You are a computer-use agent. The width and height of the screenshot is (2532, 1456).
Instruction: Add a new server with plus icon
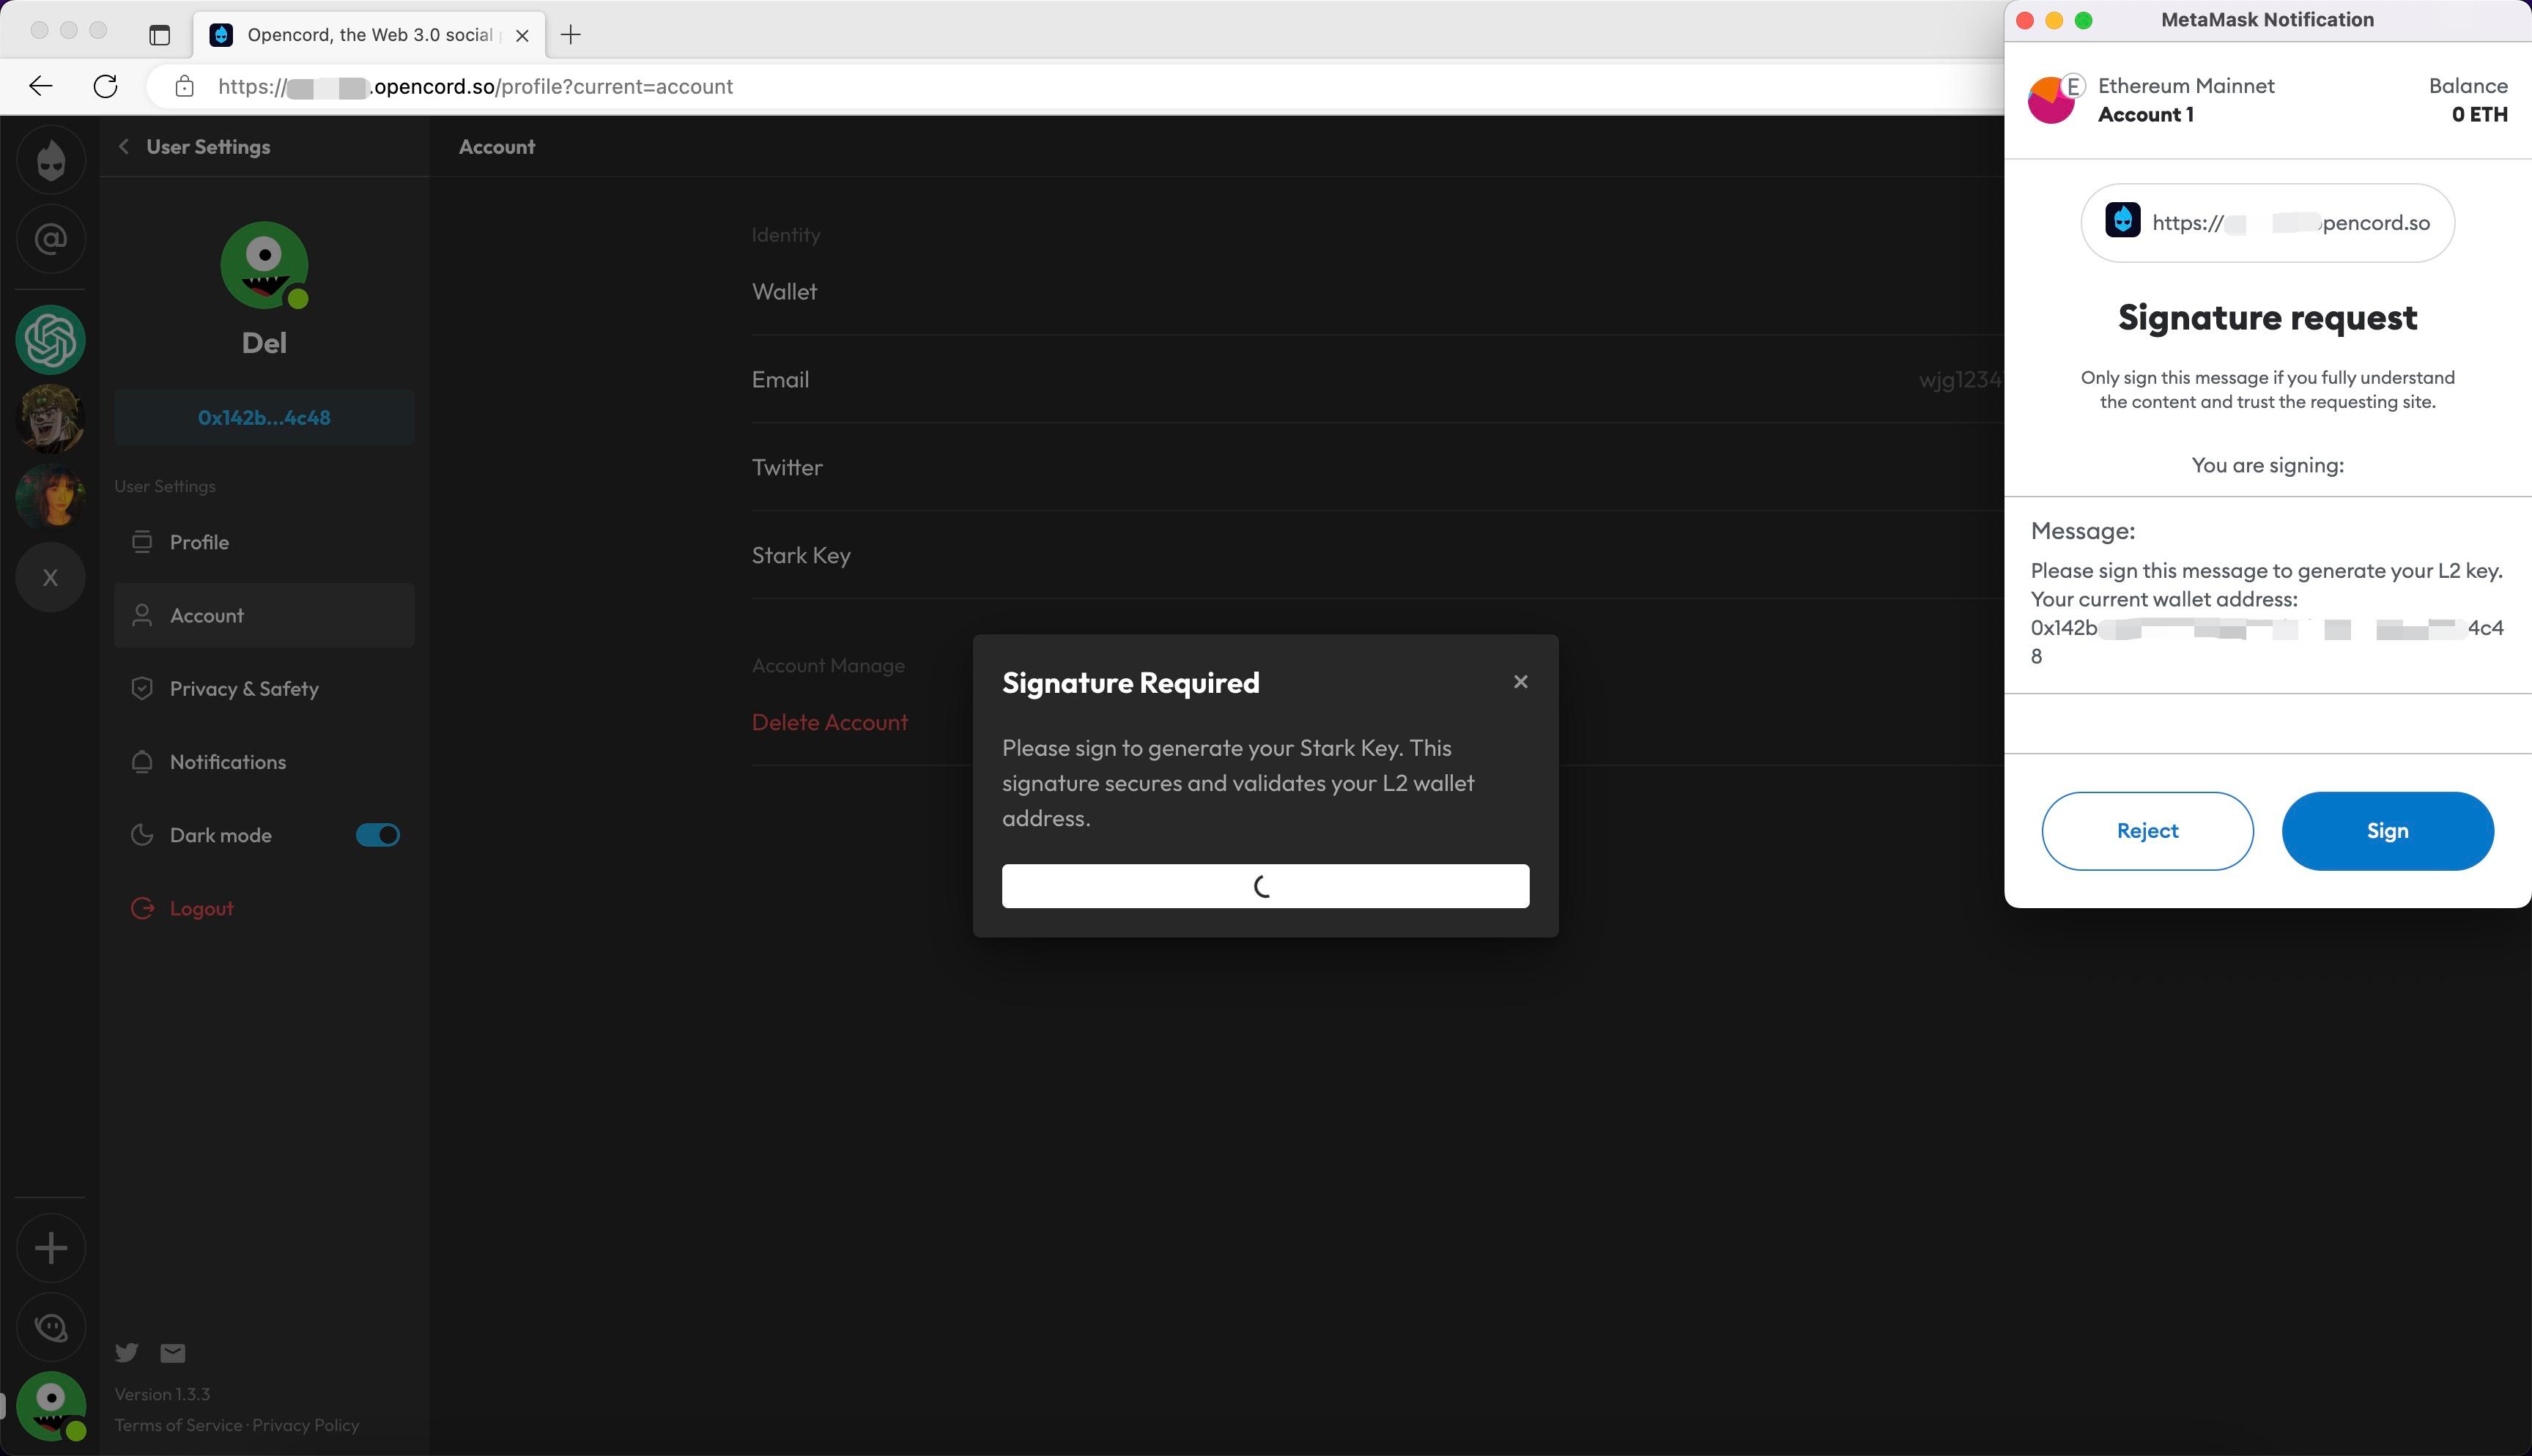51,1247
